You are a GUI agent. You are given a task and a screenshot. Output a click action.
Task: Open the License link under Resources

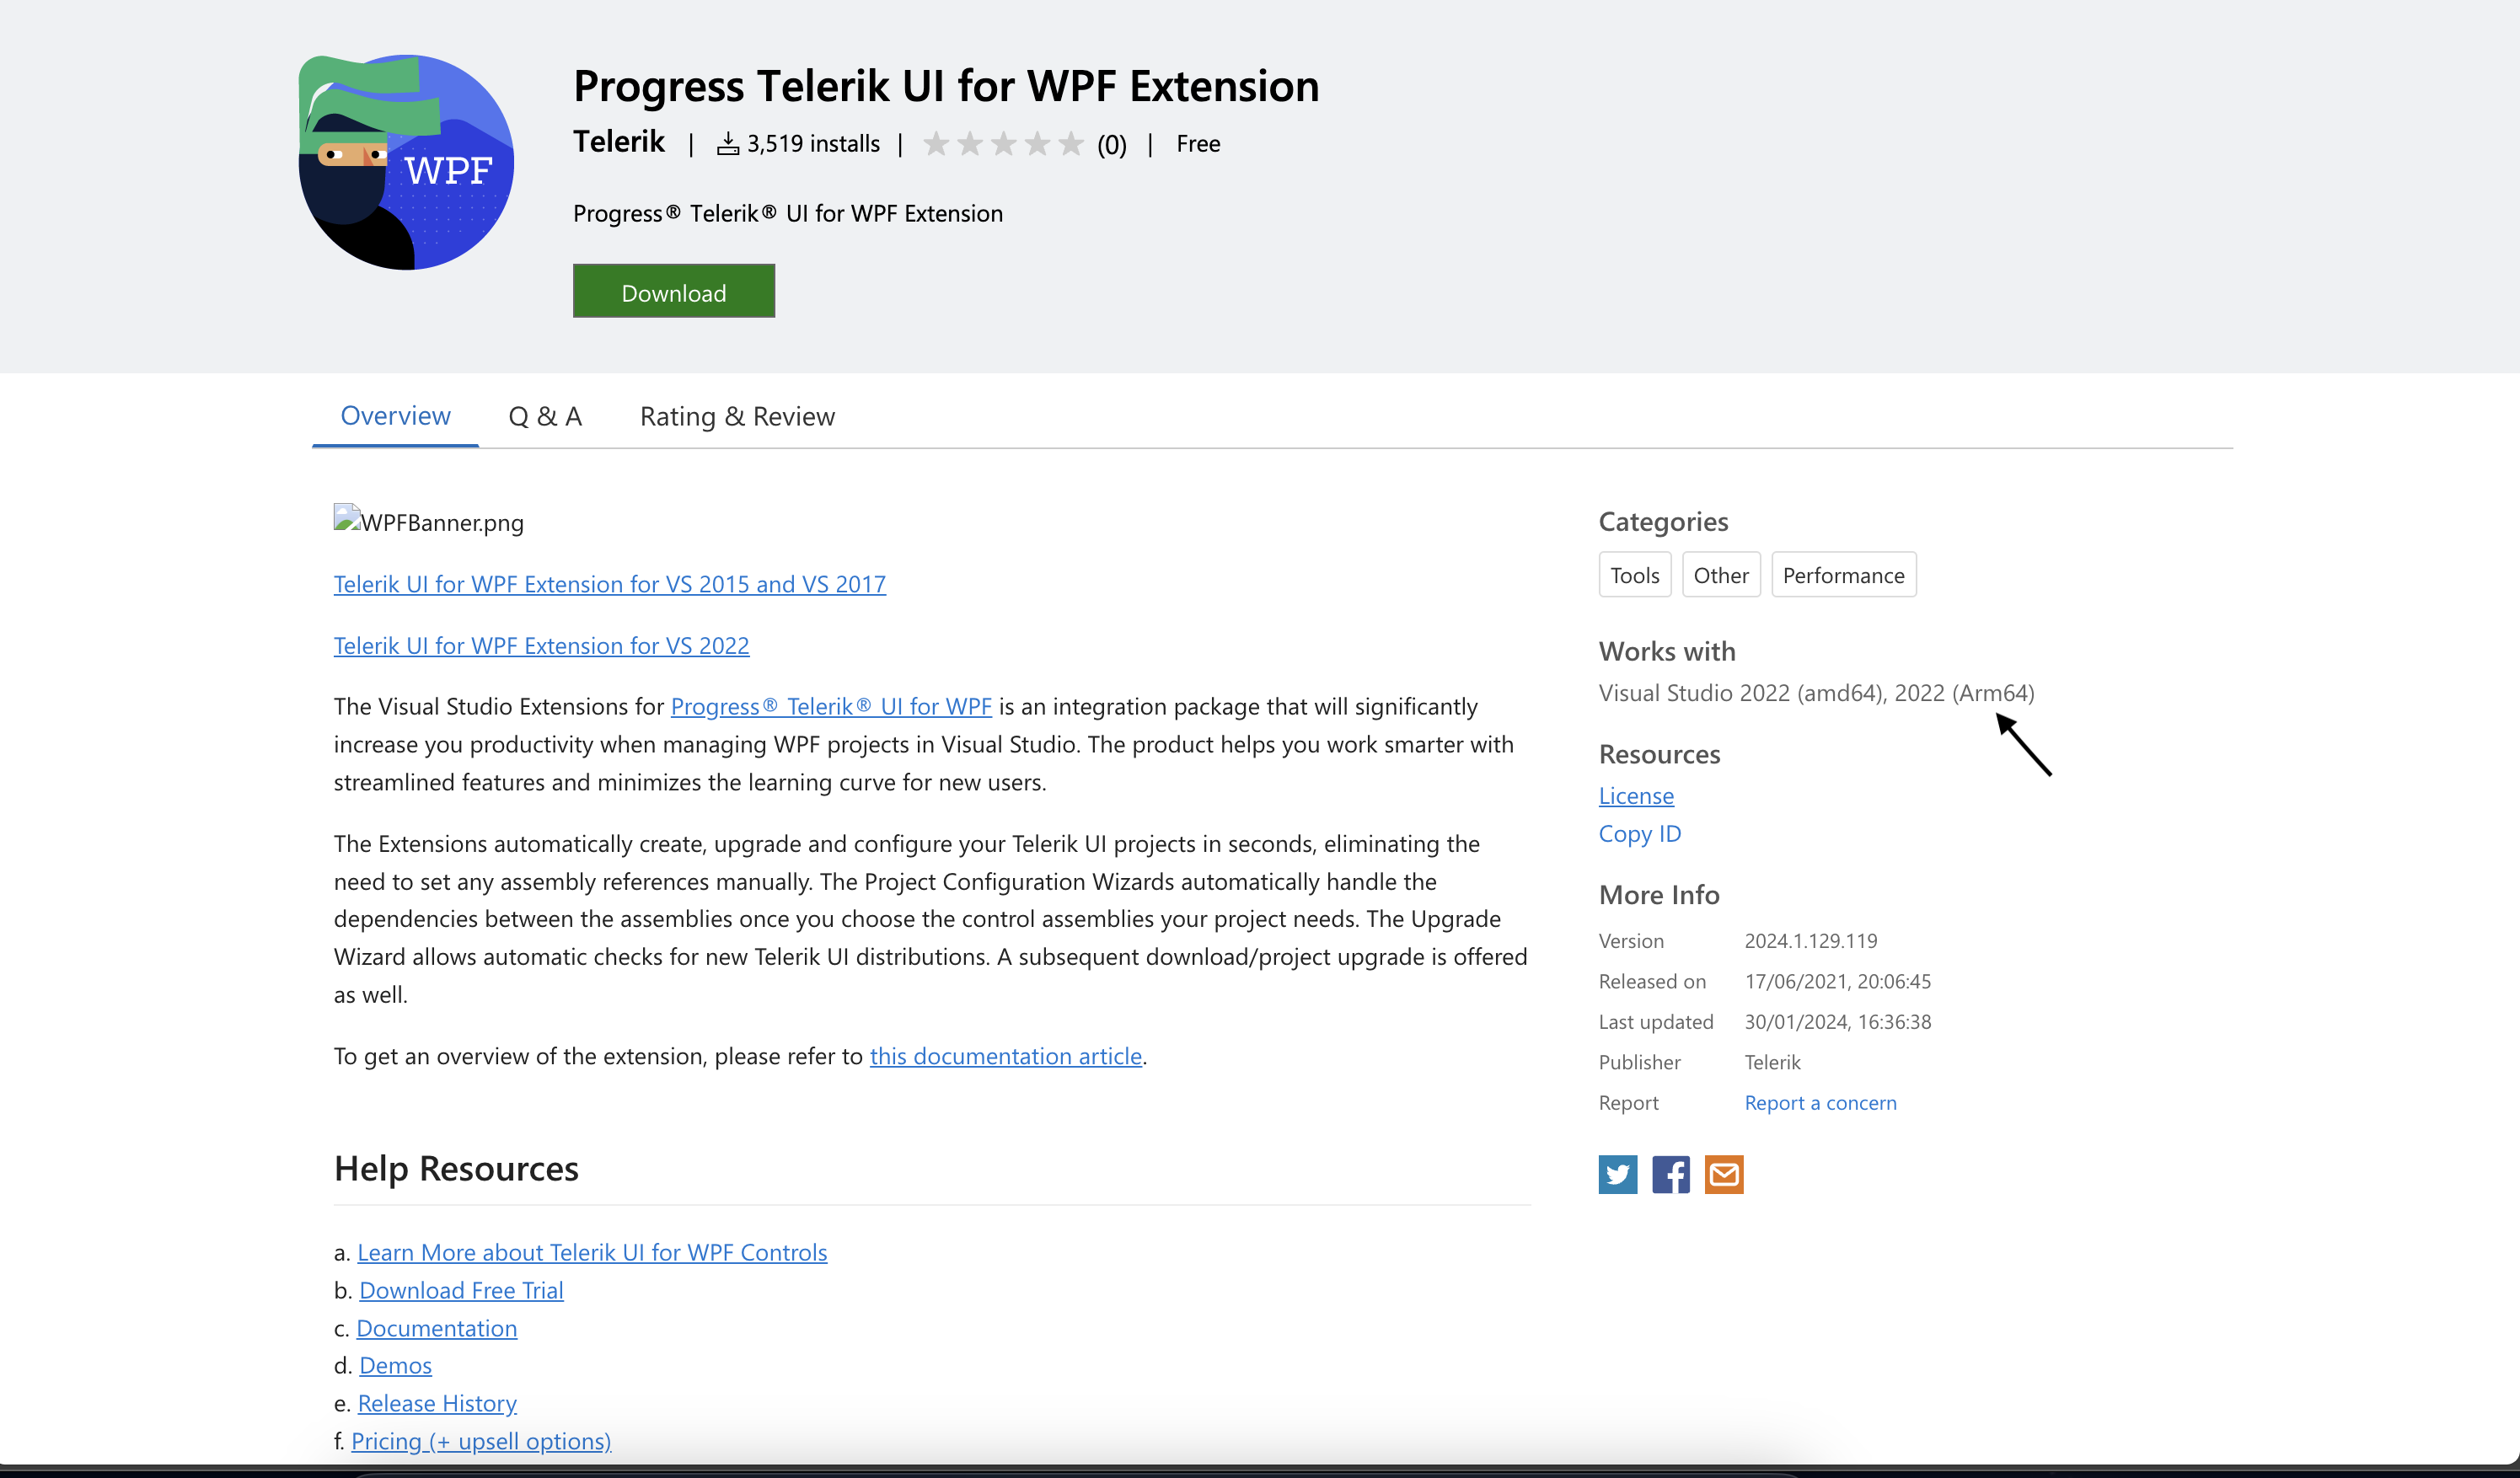coord(1635,795)
